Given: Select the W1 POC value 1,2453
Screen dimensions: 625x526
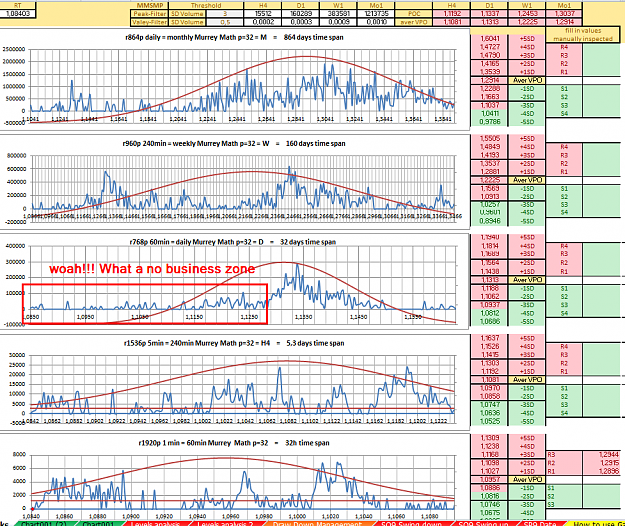Looking at the screenshot, I should pyautogui.click(x=527, y=14).
